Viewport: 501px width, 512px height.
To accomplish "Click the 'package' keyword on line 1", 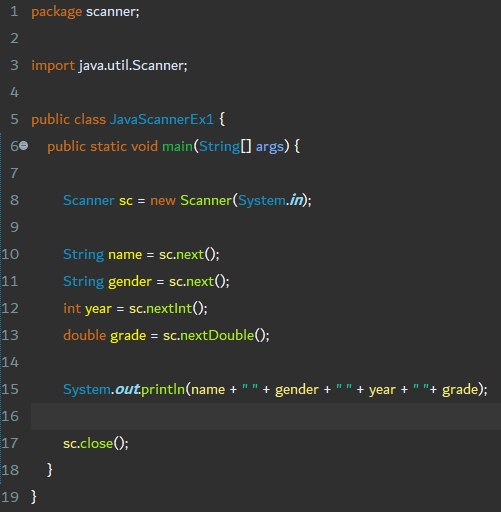I will coord(56,12).
